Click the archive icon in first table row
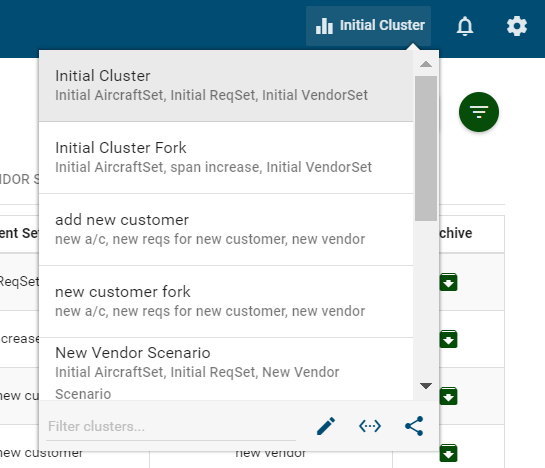The width and height of the screenshot is (545, 468). [x=448, y=282]
